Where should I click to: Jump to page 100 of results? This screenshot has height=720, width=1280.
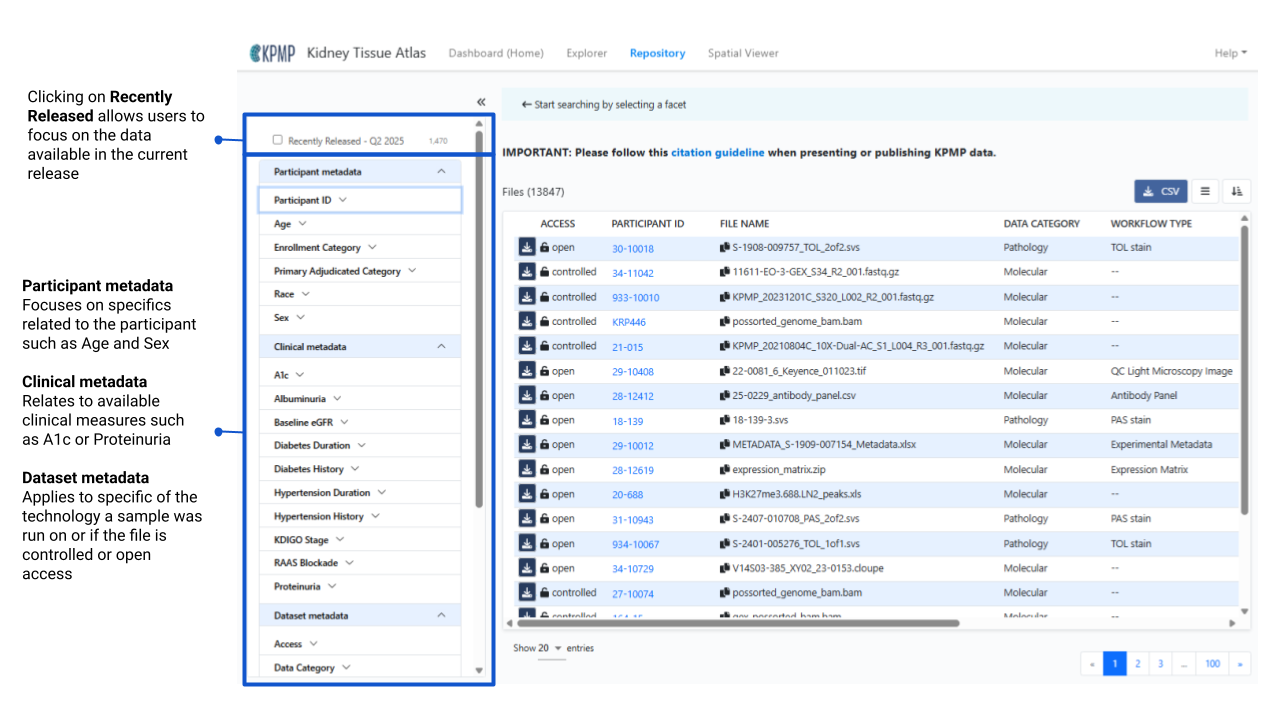(x=1212, y=663)
